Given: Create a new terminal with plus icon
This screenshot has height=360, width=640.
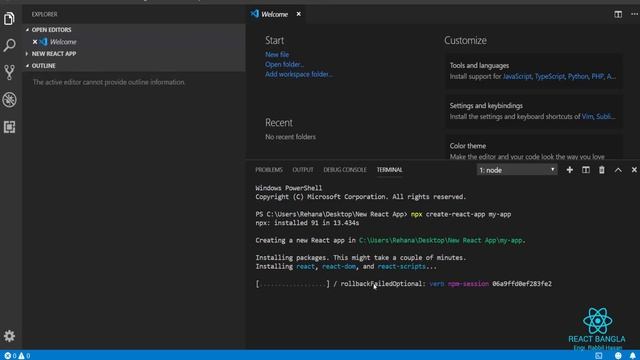Looking at the screenshot, I should tap(569, 170).
